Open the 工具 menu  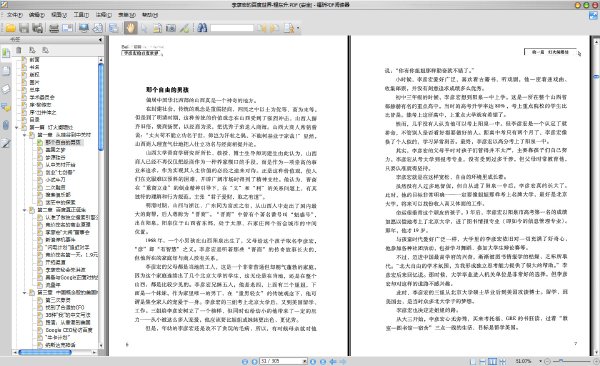pyautogui.click(x=81, y=15)
